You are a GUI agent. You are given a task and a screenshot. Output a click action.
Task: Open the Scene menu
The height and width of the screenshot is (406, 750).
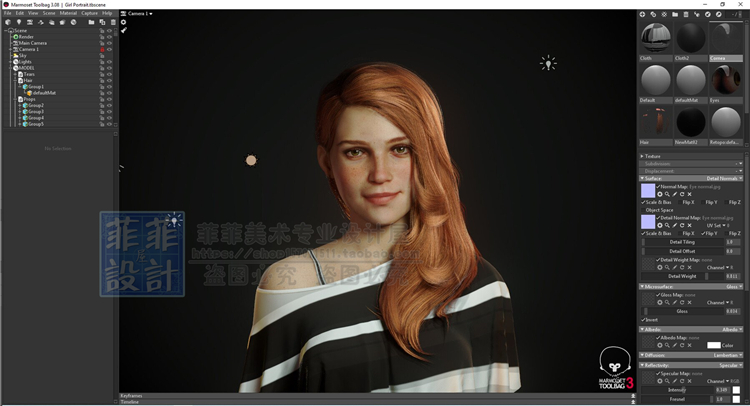[x=49, y=13]
